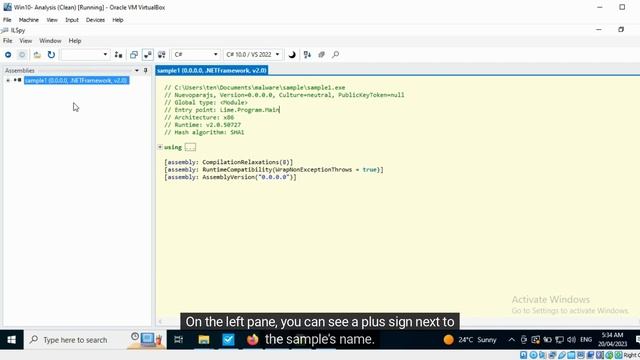Open Assemblies panel options arrow
The width and height of the screenshot is (640, 360).
coord(137,71)
